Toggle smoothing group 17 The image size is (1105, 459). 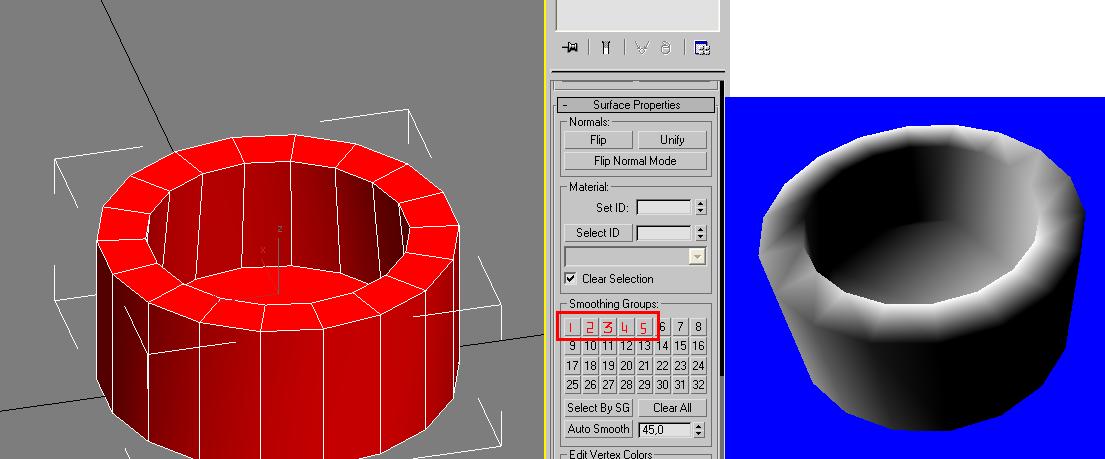[x=572, y=366]
